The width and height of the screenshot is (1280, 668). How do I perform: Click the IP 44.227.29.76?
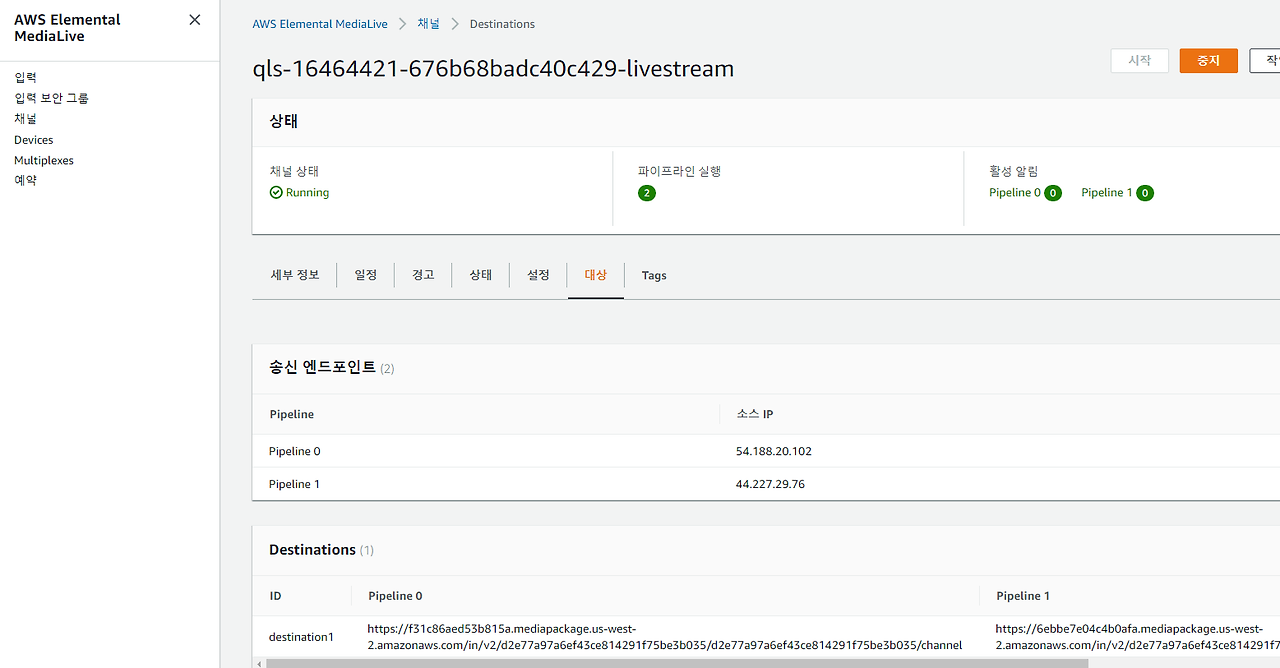click(x=770, y=484)
